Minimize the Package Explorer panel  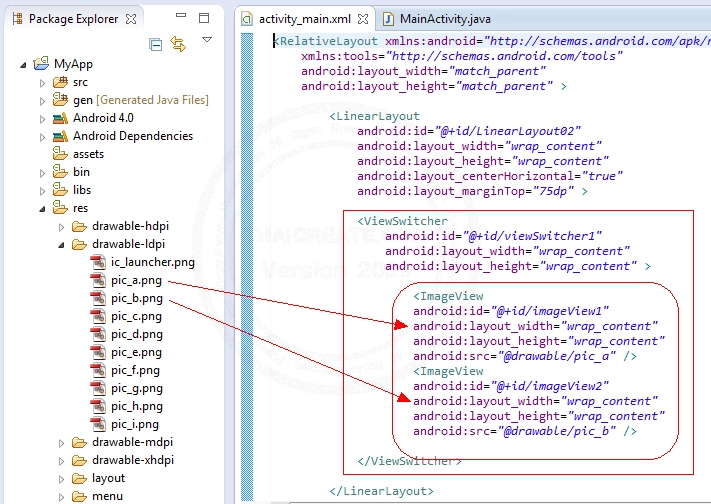(181, 15)
